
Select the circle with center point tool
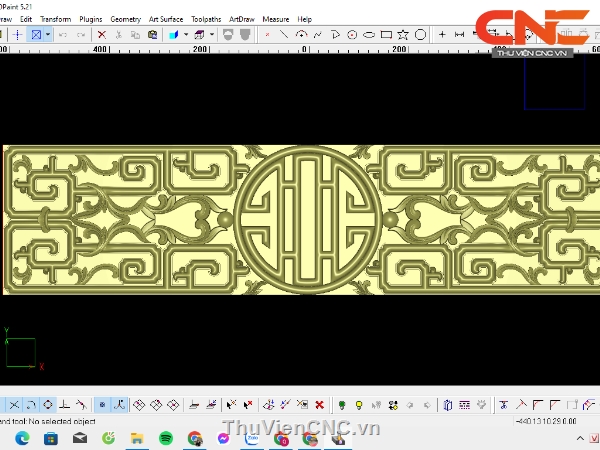click(x=352, y=35)
